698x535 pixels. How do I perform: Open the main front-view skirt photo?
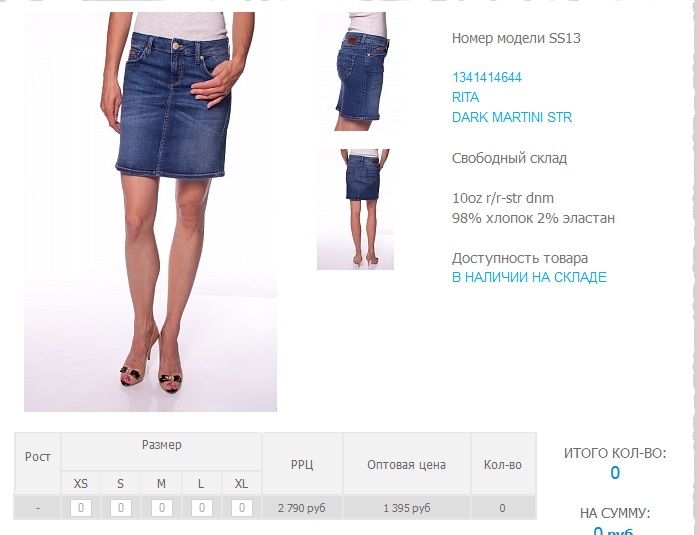pyautogui.click(x=150, y=212)
